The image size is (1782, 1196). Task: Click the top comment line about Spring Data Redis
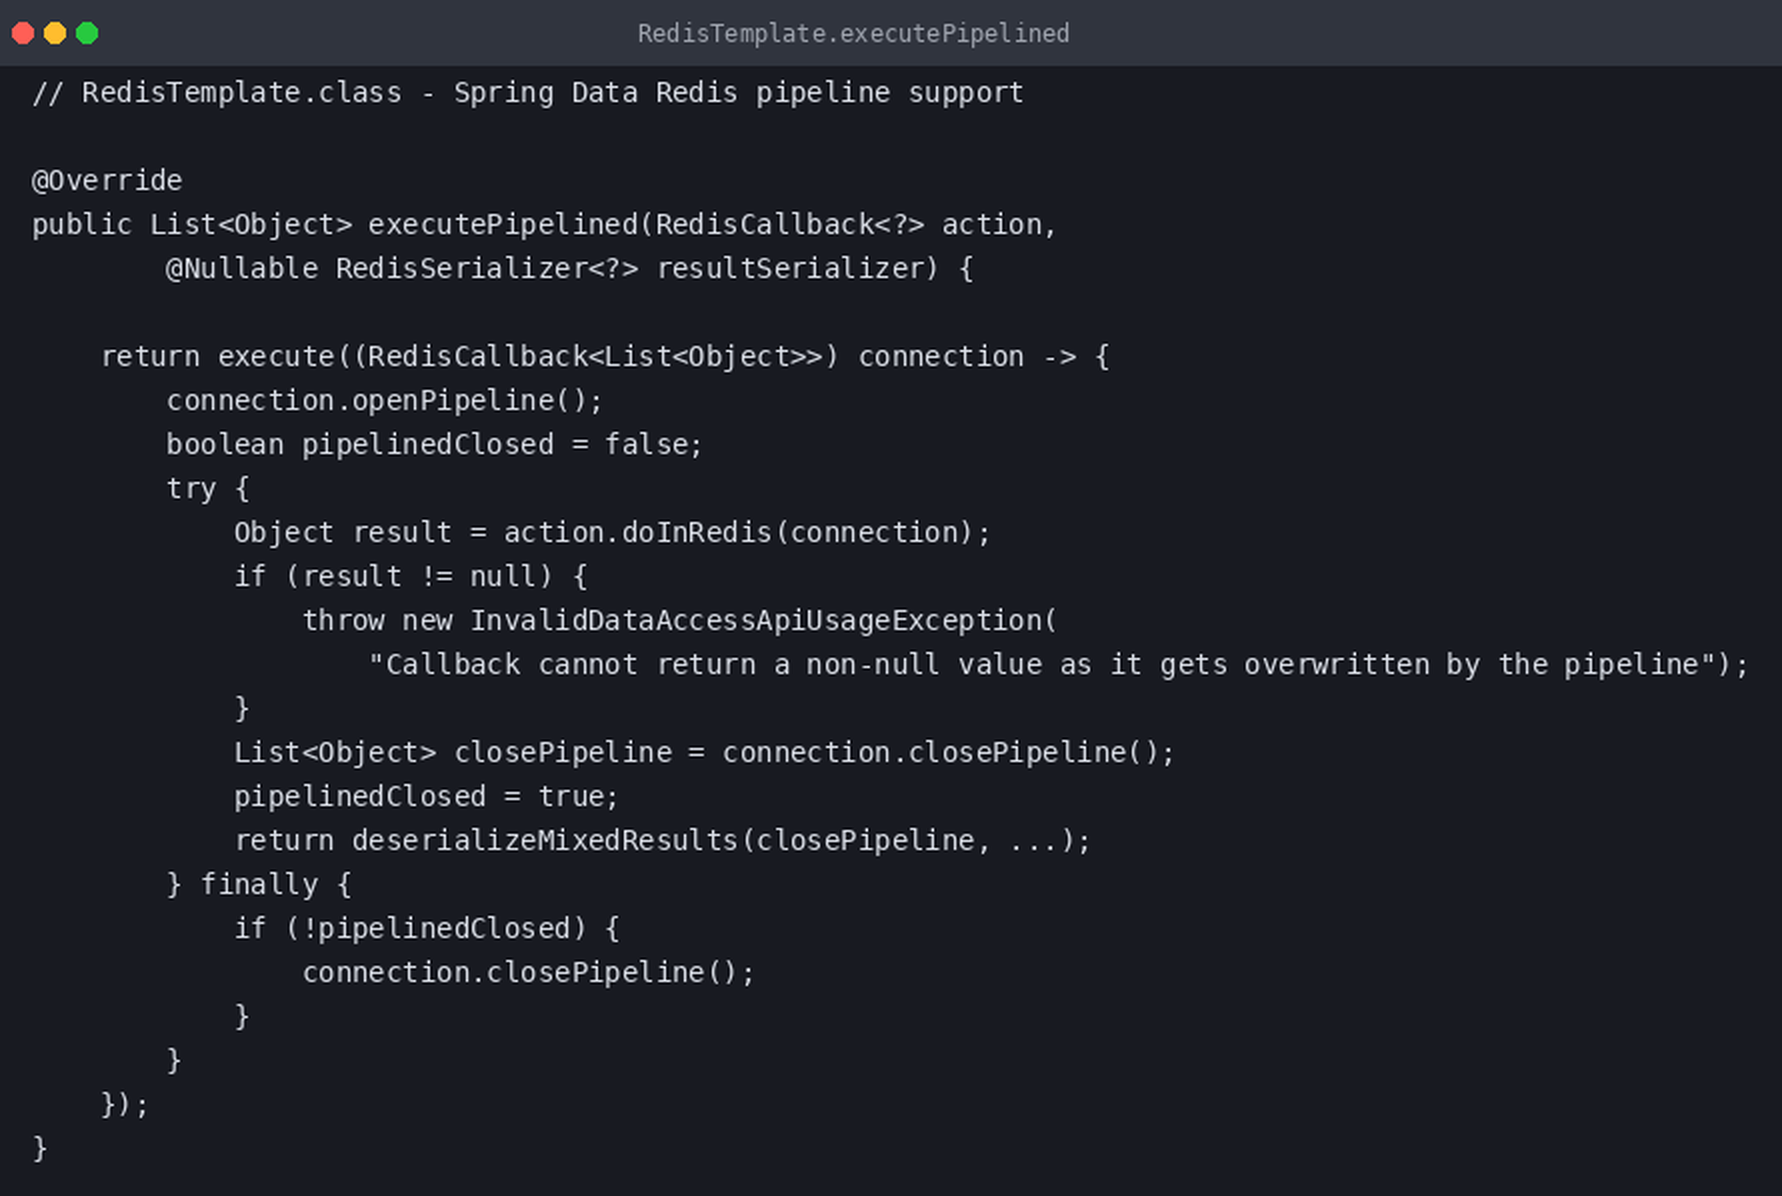pos(528,92)
